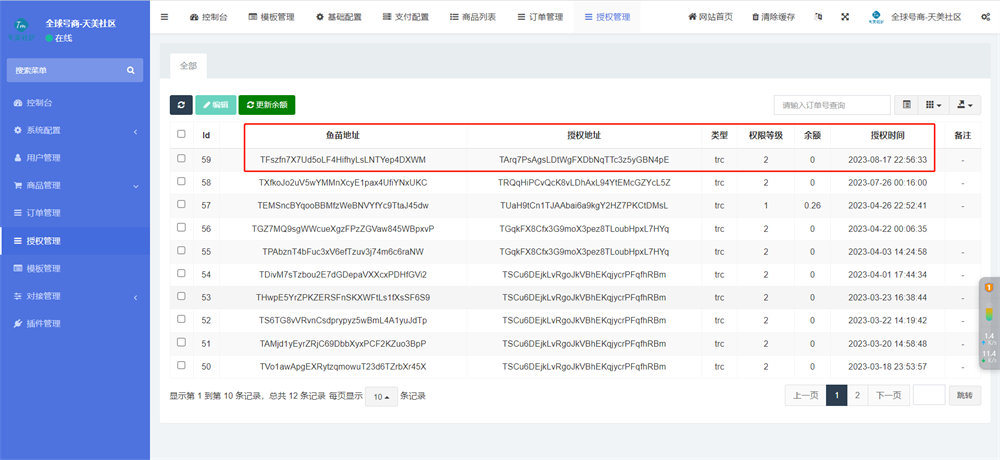Open the page size 10 dropdown

click(x=381, y=396)
